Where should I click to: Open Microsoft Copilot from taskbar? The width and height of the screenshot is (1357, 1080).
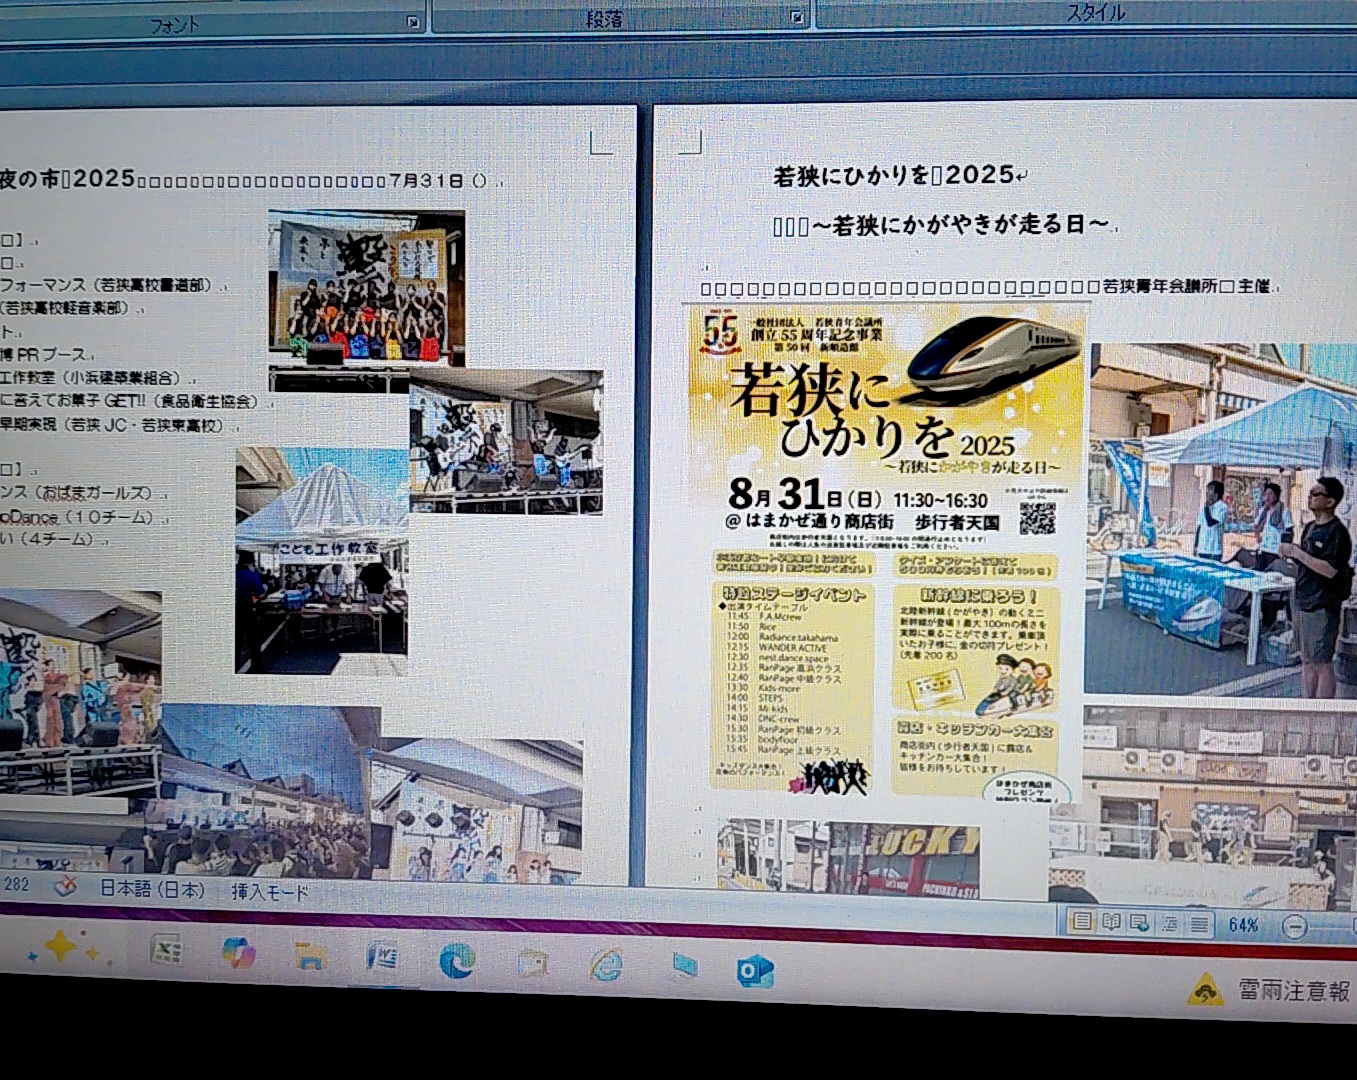tap(238, 953)
